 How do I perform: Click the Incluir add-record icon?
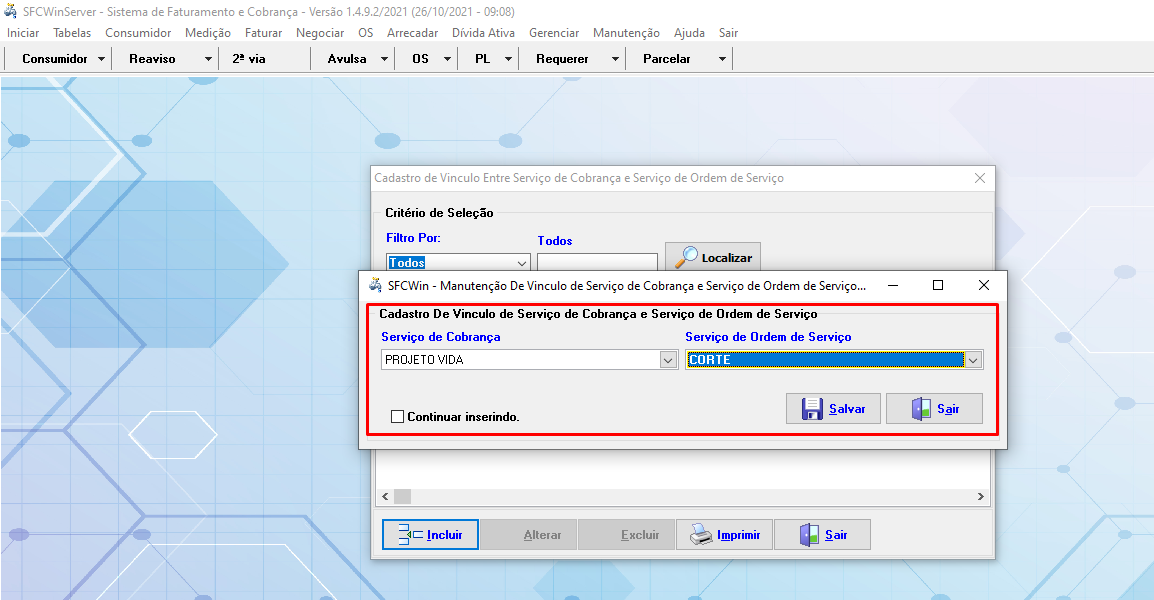[x=410, y=535]
